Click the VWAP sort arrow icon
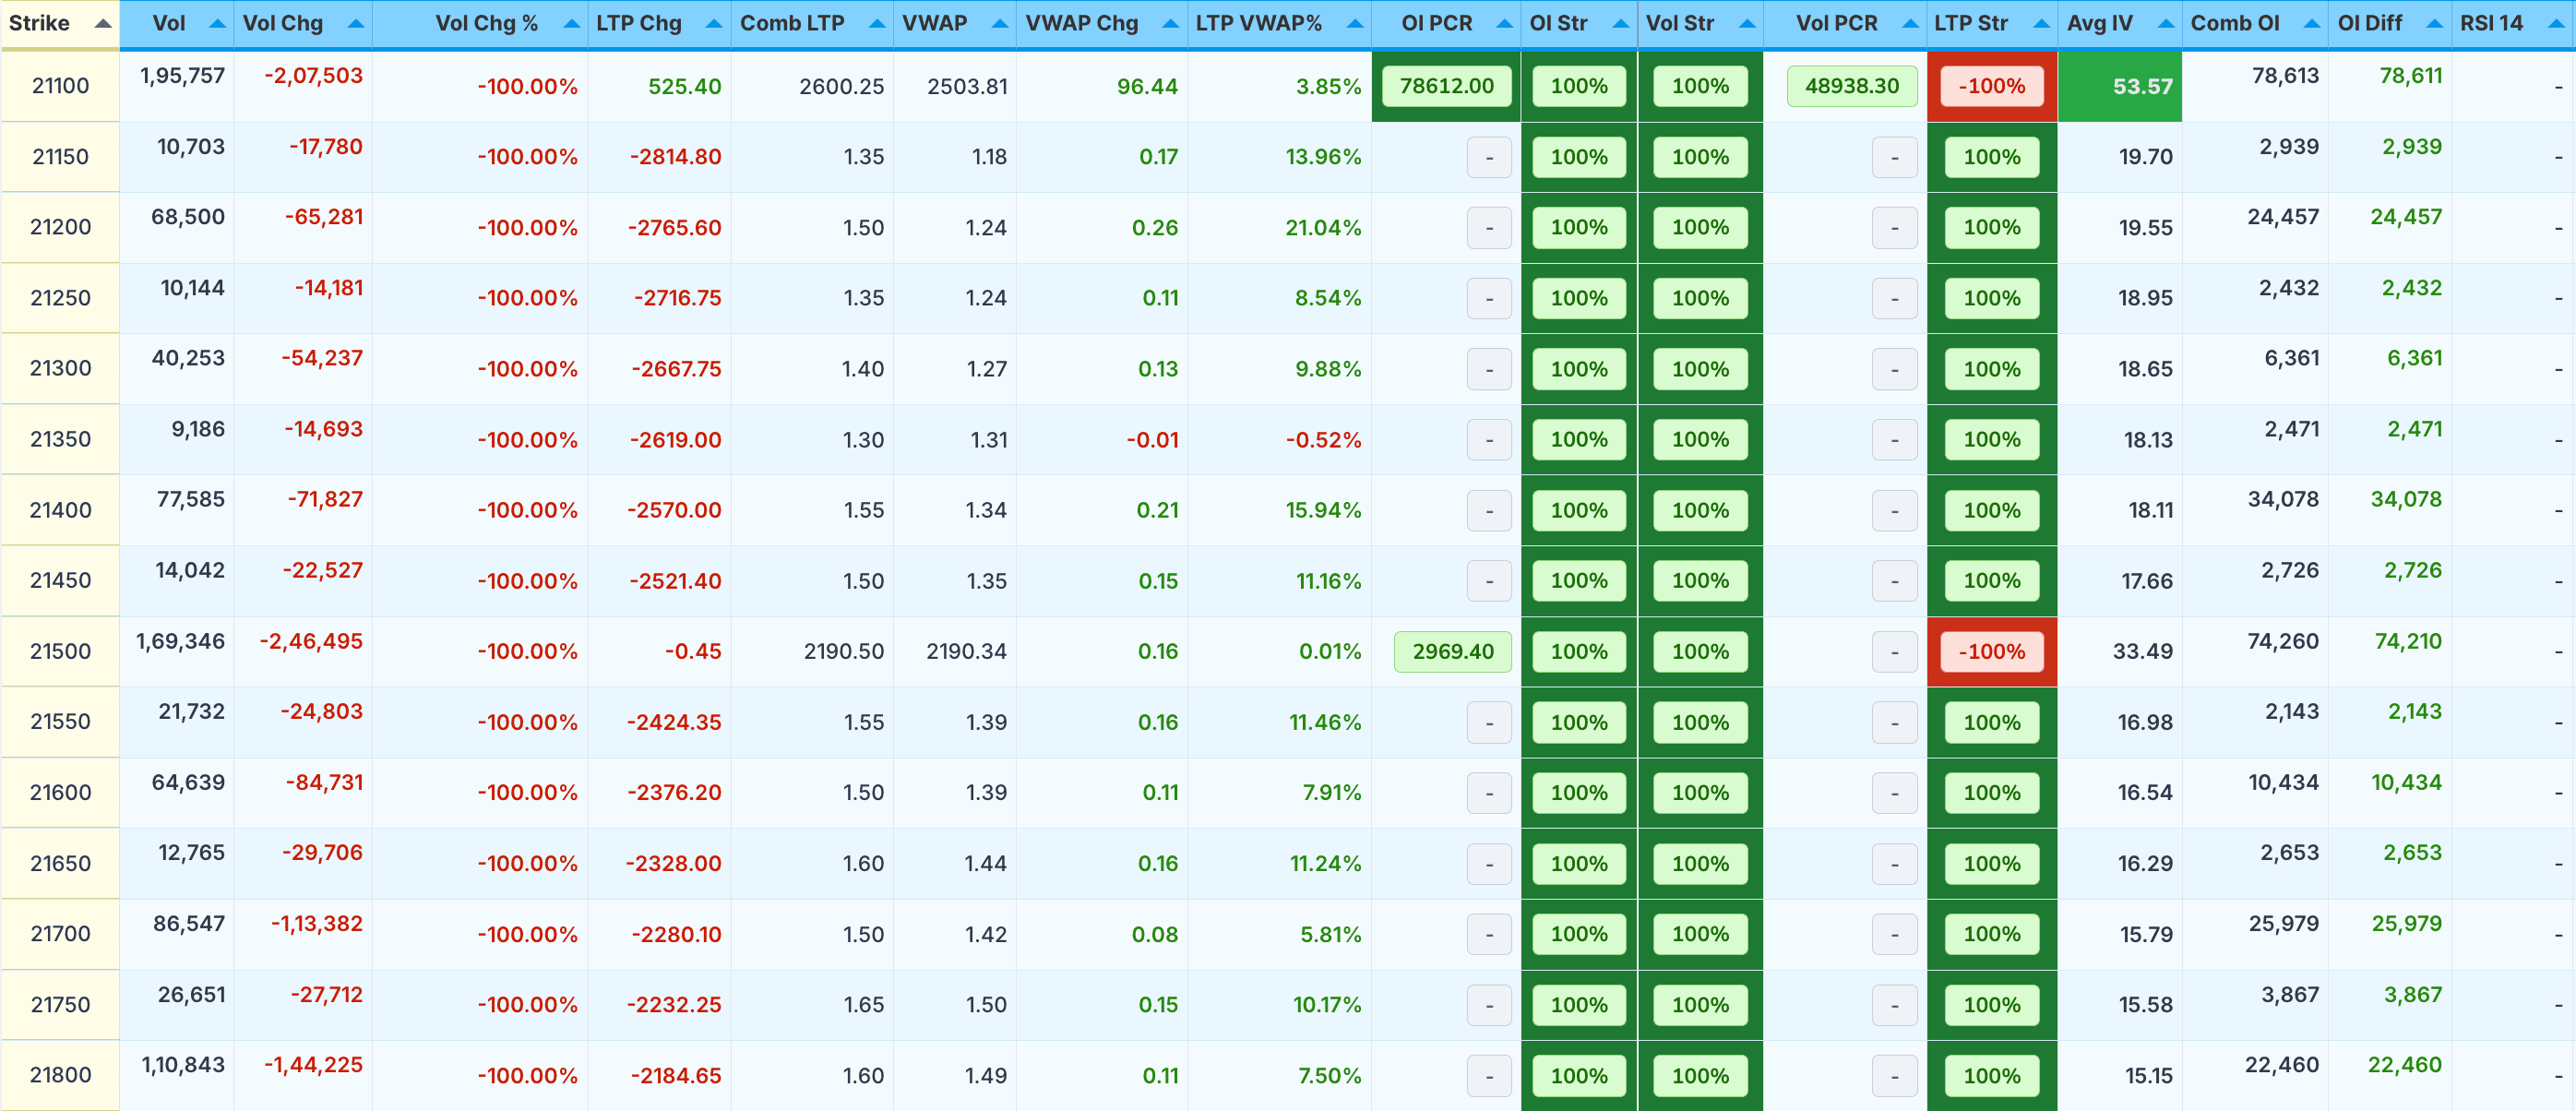 click(x=999, y=23)
